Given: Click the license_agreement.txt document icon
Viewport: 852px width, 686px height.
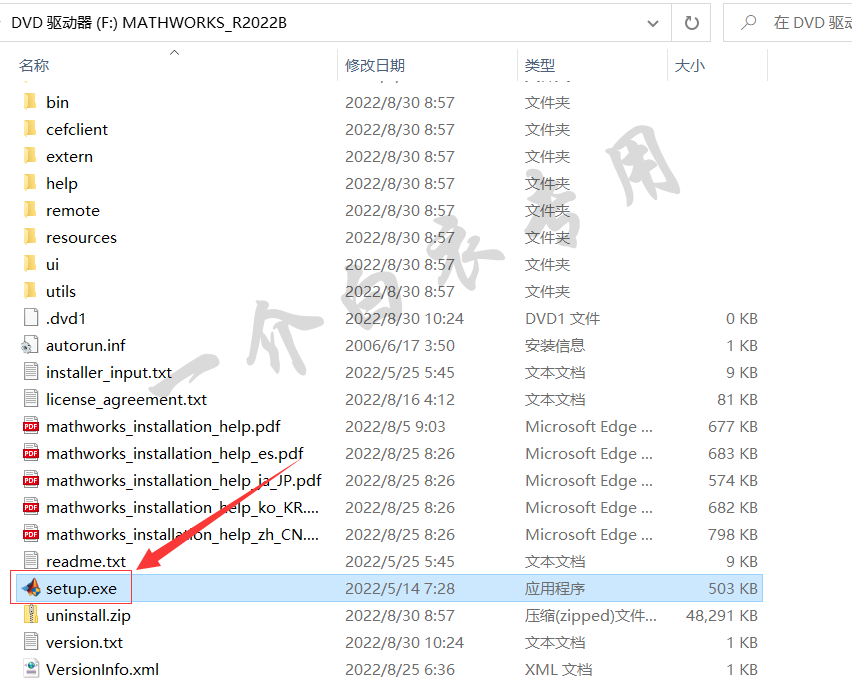Looking at the screenshot, I should click(31, 399).
